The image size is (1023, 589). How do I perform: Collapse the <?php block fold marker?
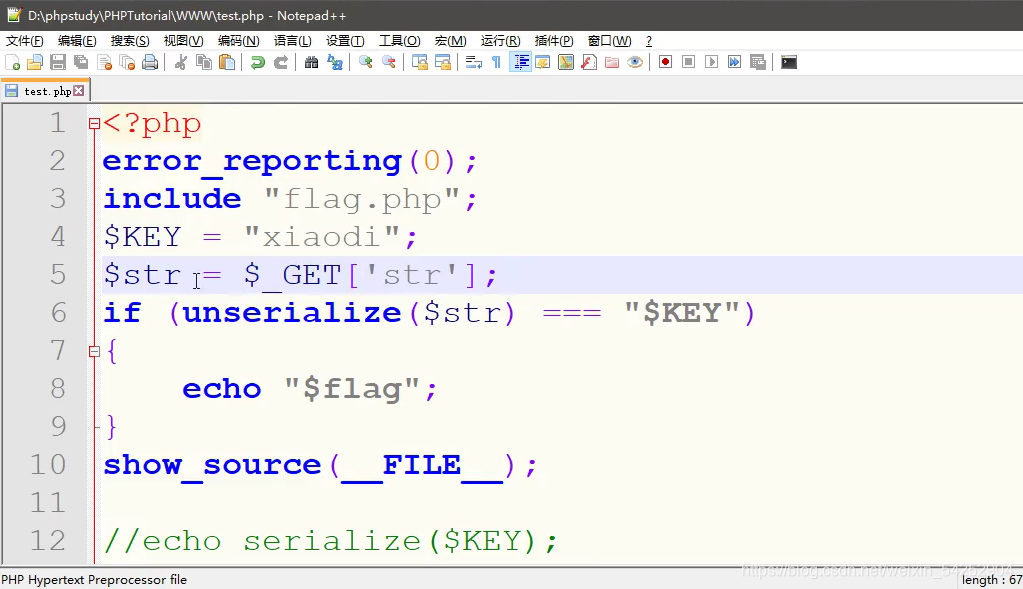(94, 123)
